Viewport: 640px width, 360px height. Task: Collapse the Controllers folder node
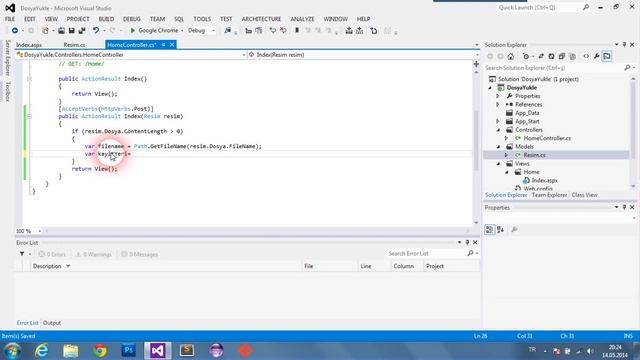tap(498, 130)
